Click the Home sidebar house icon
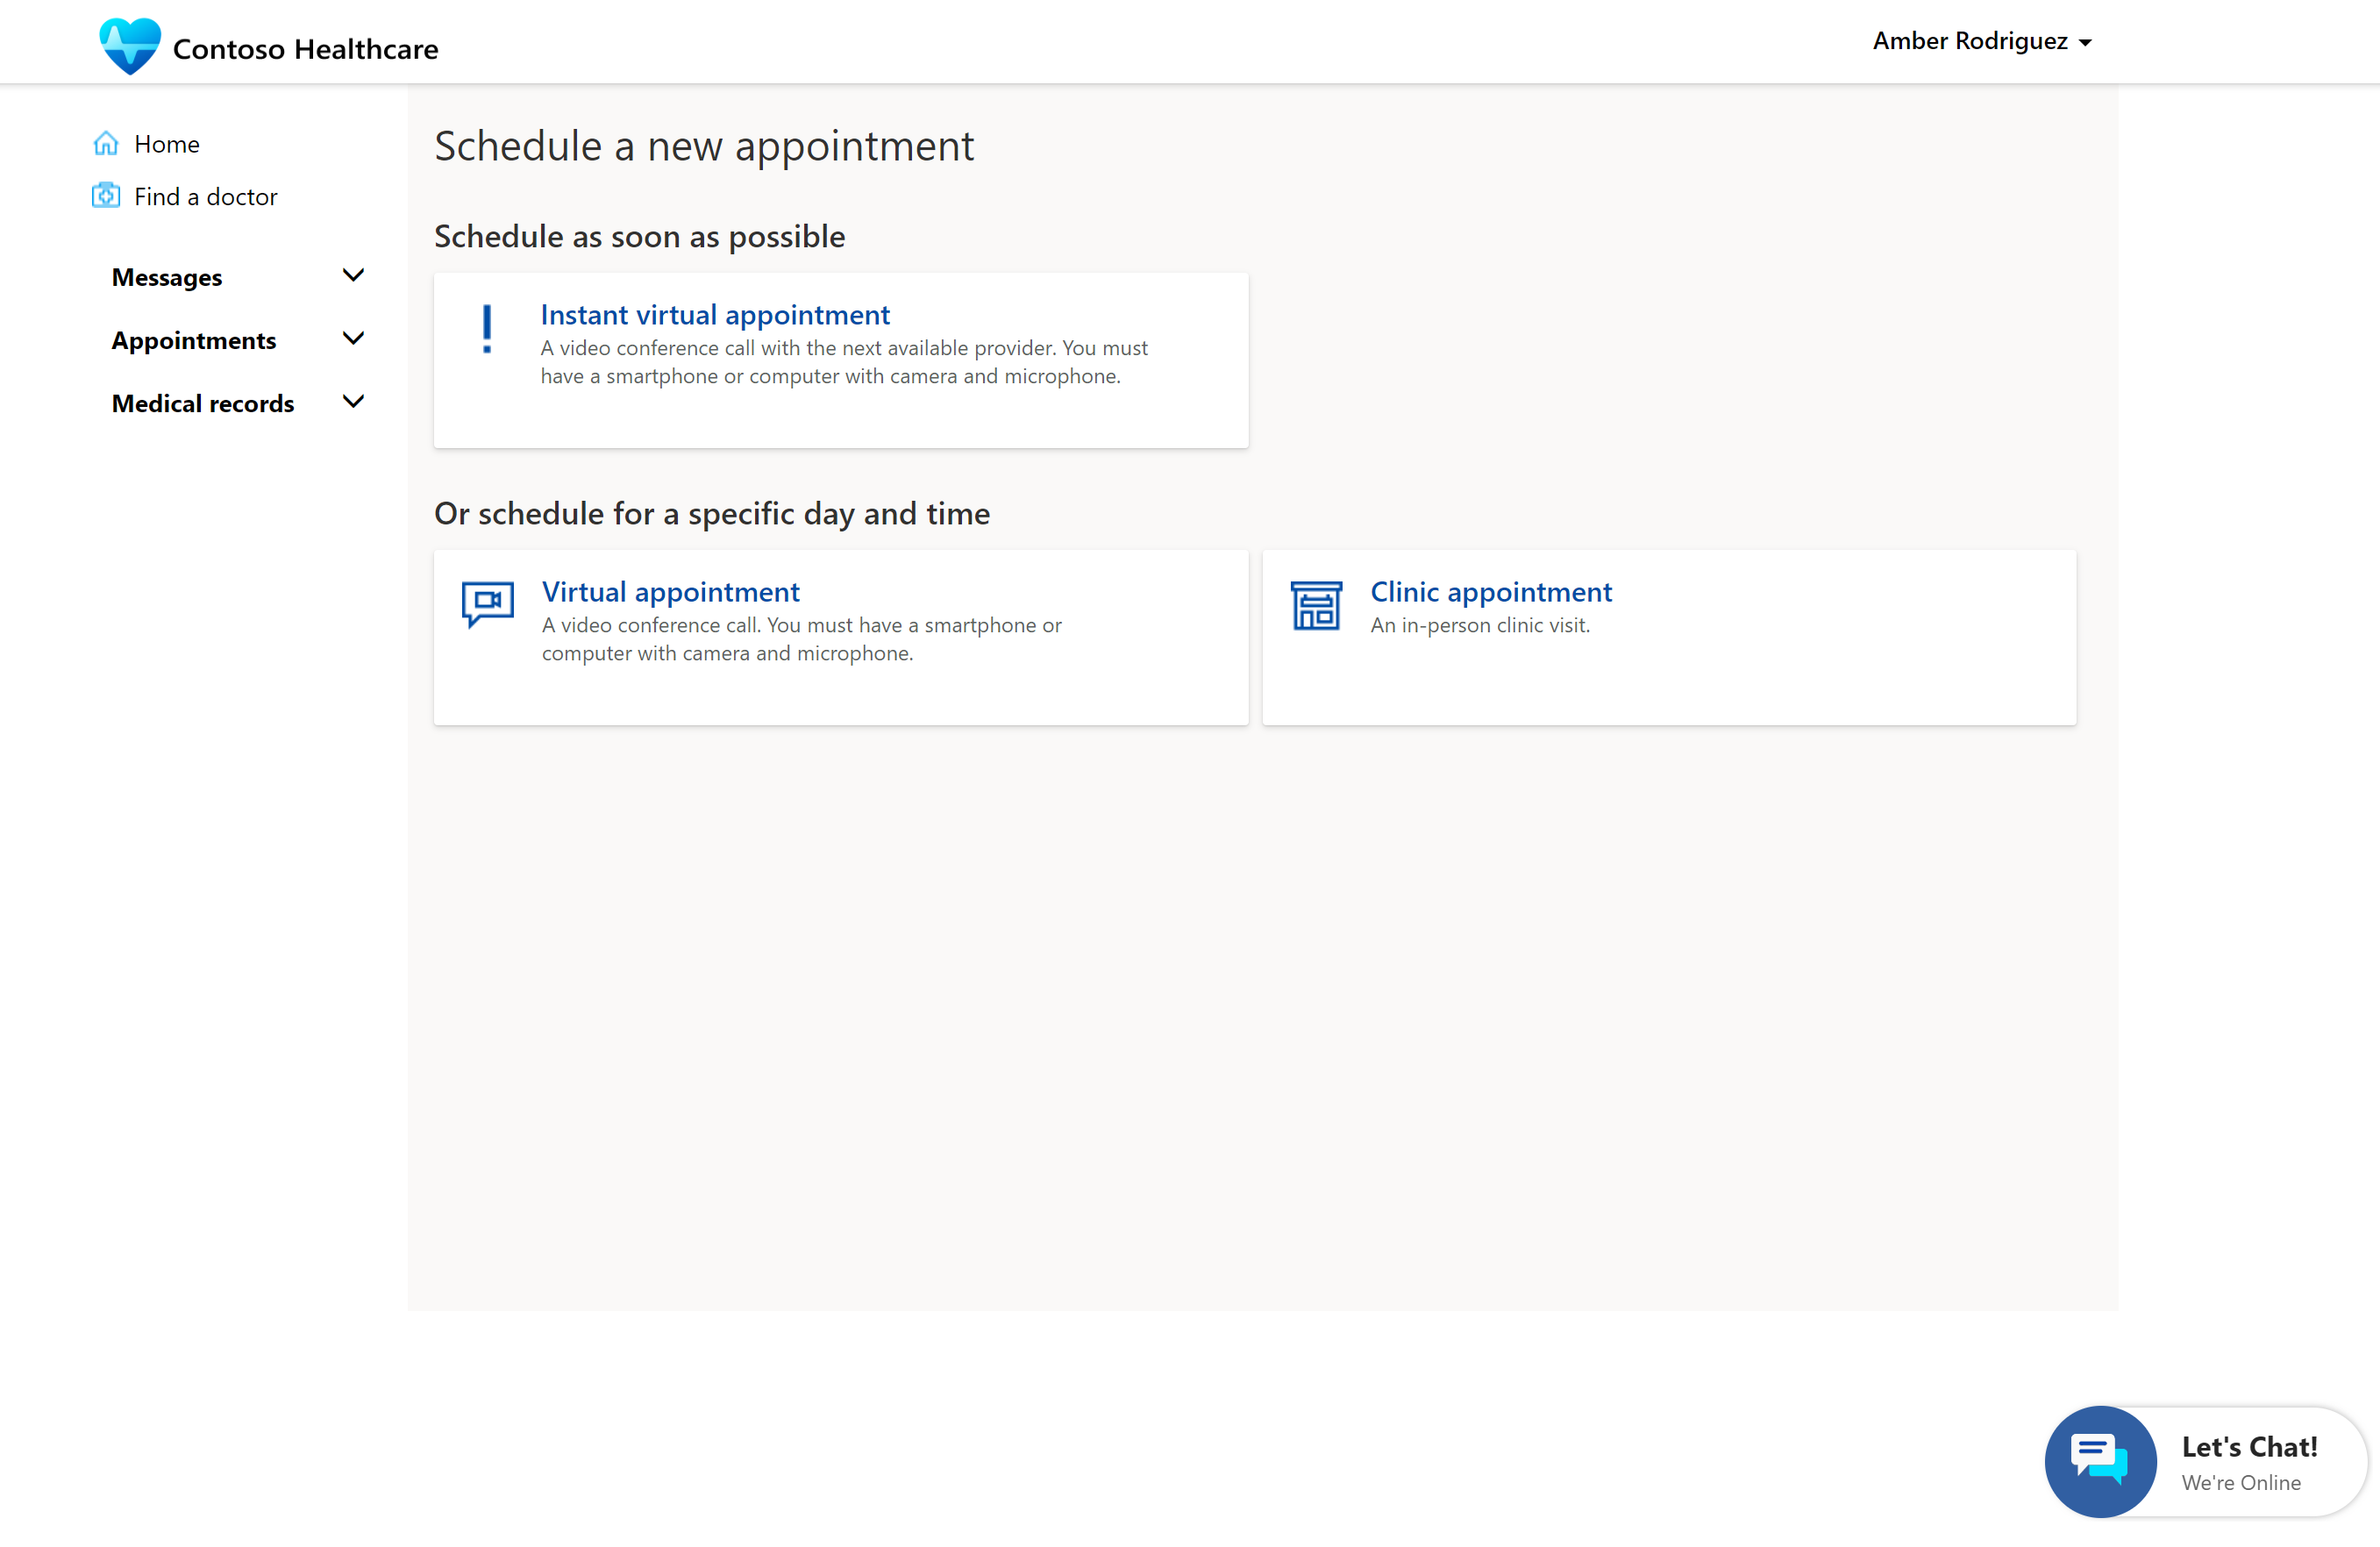2380x1547 pixels. tap(108, 142)
